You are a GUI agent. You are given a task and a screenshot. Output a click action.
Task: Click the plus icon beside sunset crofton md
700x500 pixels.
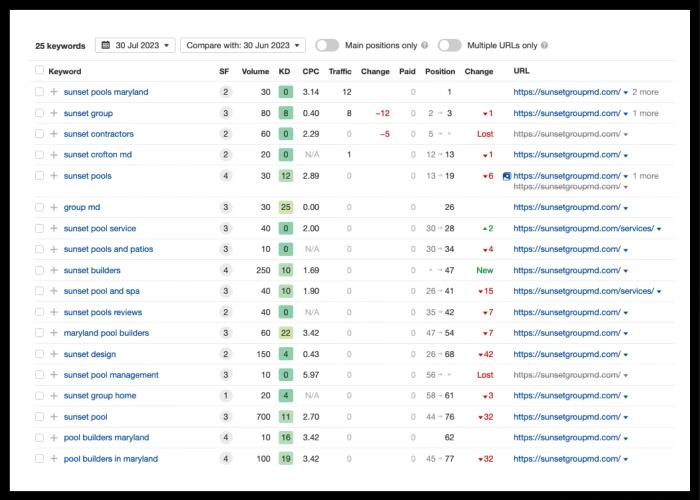coord(54,155)
